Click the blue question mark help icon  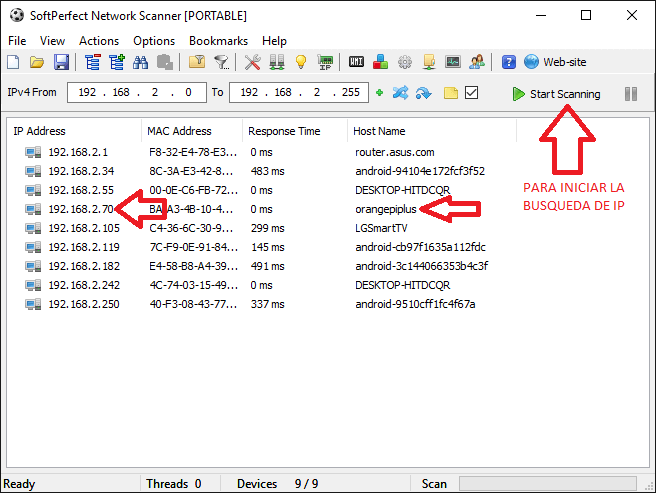(509, 63)
